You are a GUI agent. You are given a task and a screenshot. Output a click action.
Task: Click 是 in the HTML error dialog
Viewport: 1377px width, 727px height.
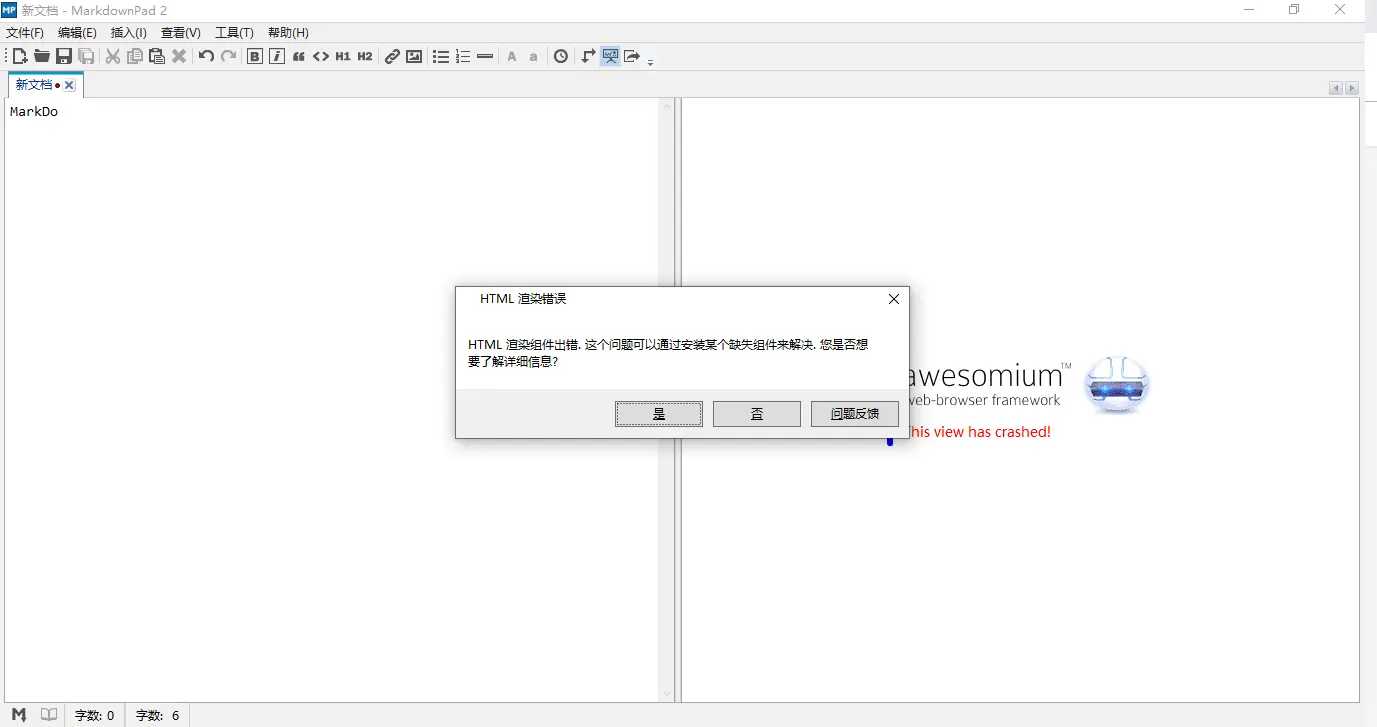coord(659,414)
